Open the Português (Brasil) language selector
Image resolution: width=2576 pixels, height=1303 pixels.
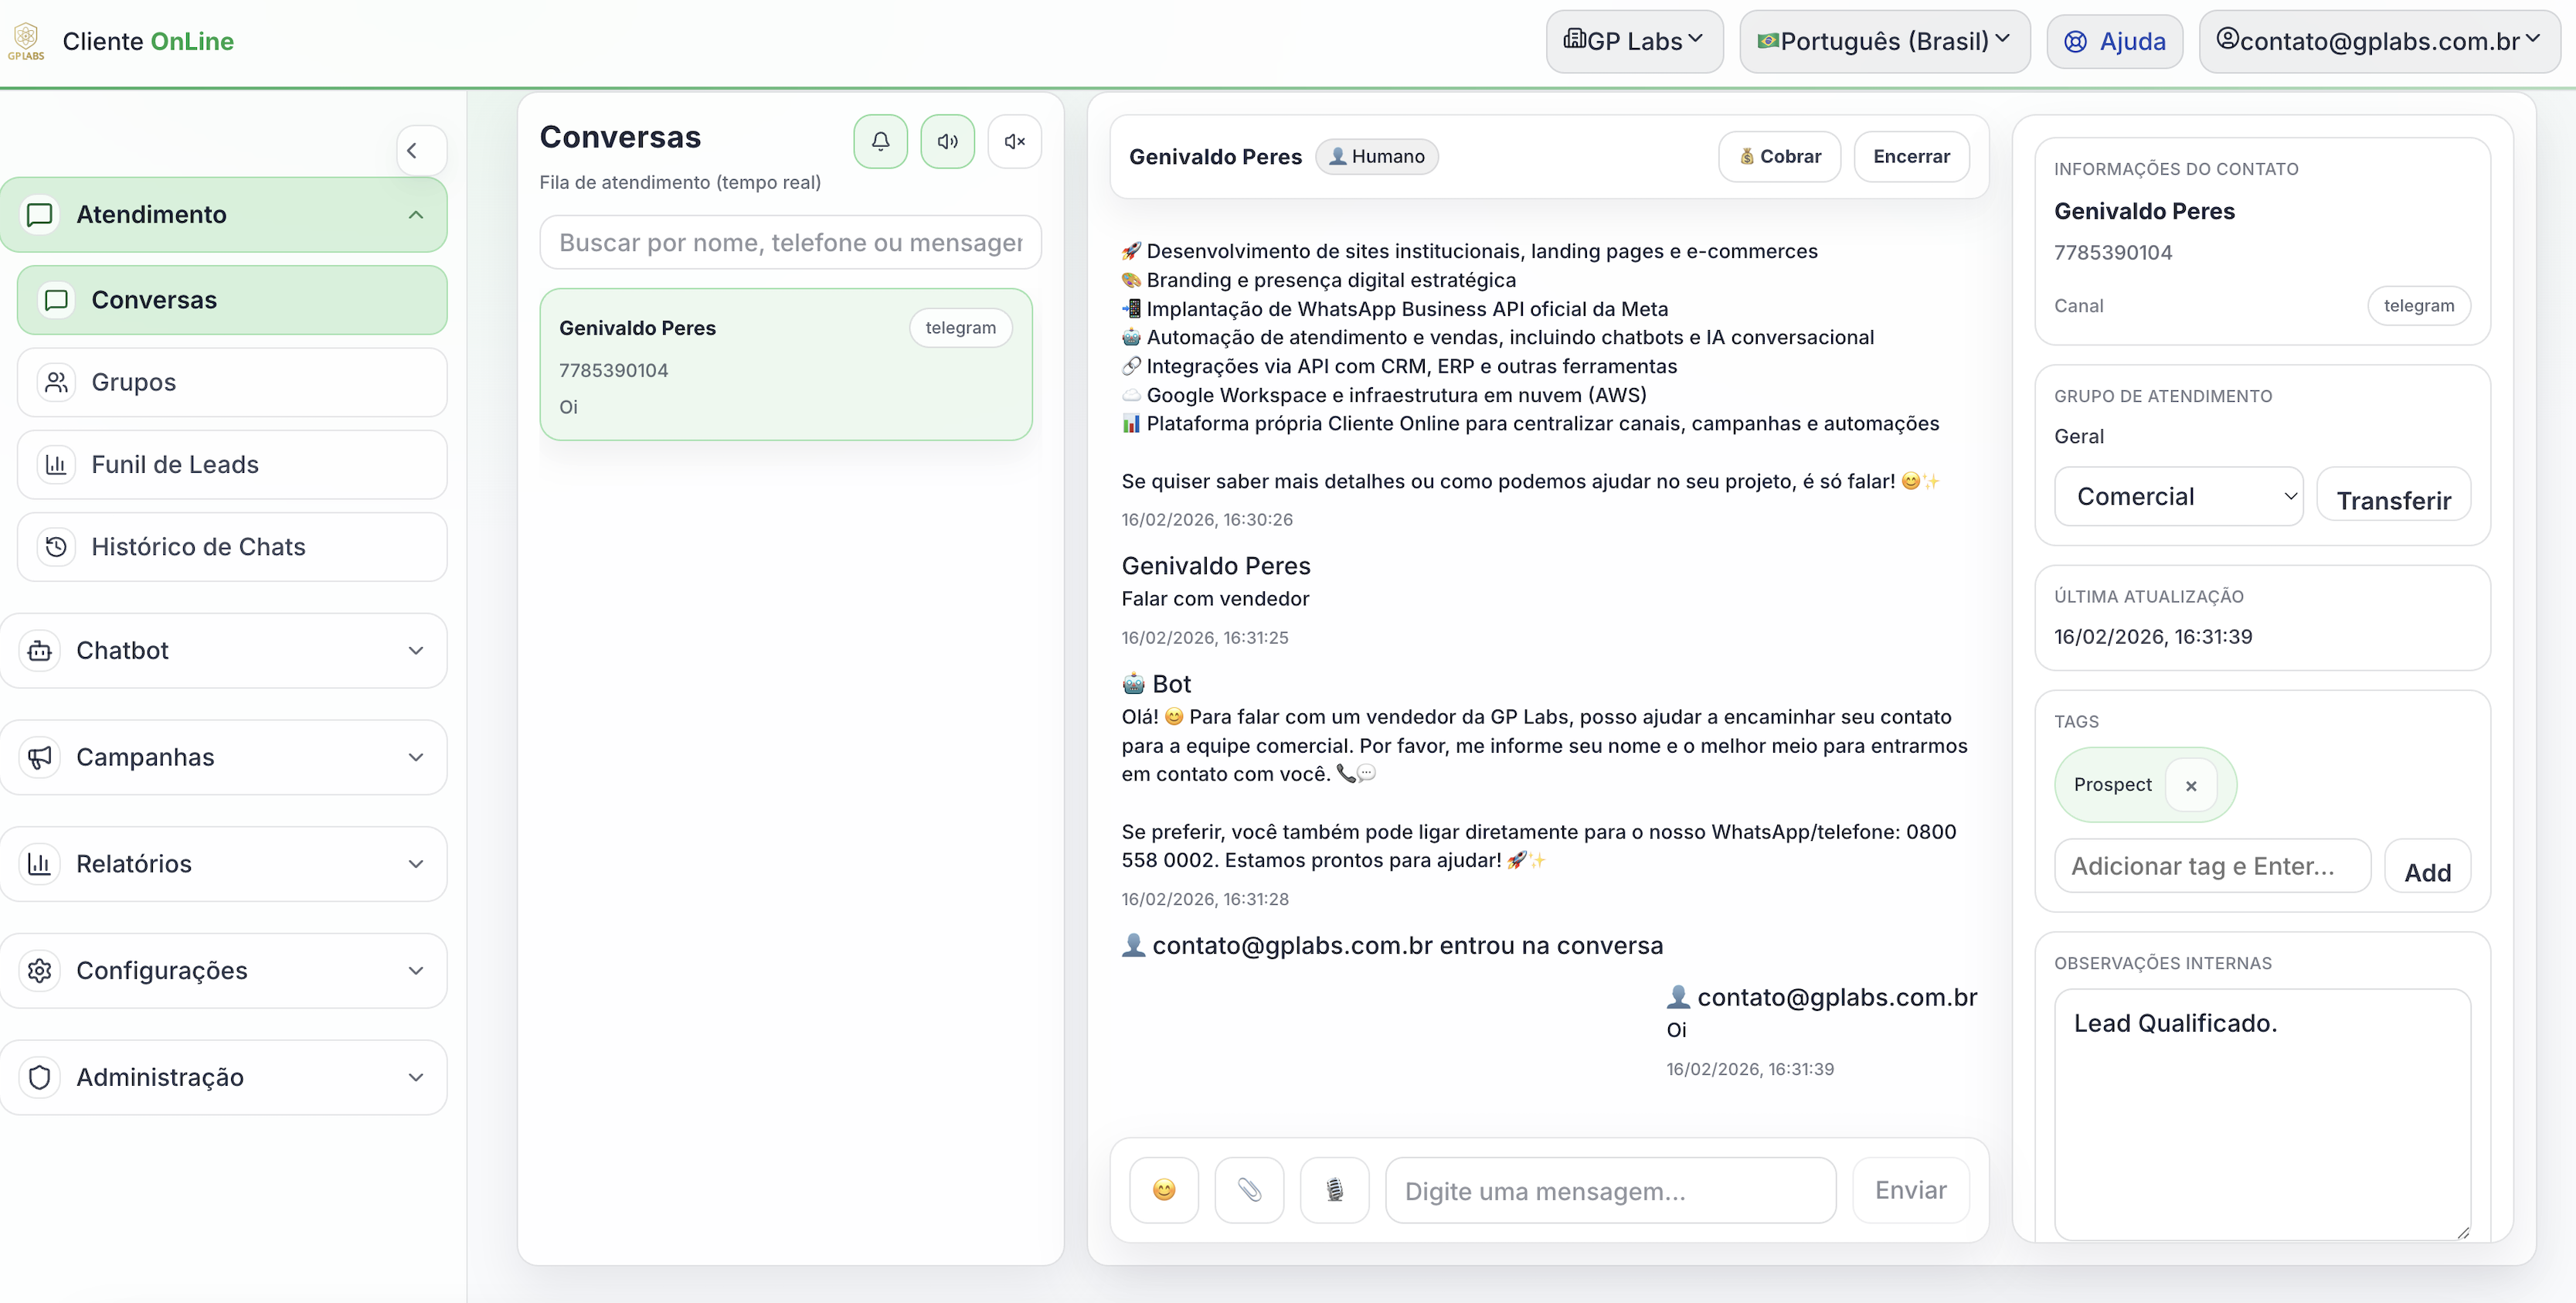[1884, 41]
